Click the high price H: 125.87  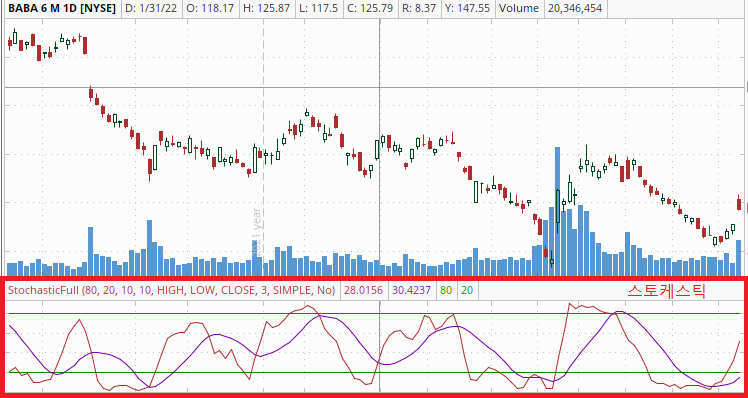tap(267, 8)
